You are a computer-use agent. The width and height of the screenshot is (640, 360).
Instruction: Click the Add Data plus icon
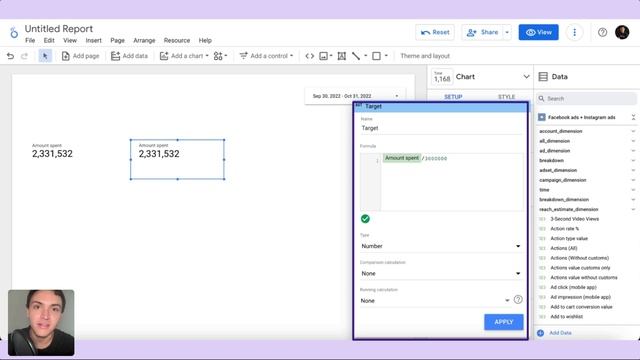point(540,333)
